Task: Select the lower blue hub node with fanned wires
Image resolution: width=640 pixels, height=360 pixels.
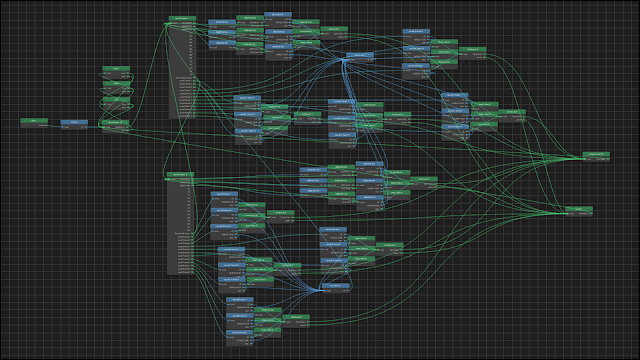Action: click(335, 288)
